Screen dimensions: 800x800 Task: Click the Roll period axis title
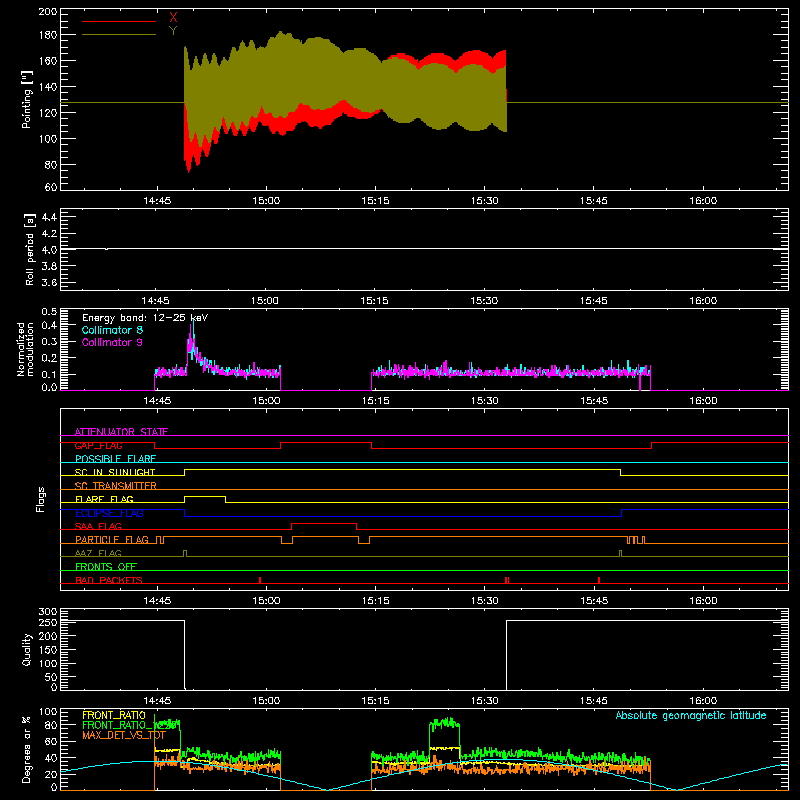[x=30, y=249]
